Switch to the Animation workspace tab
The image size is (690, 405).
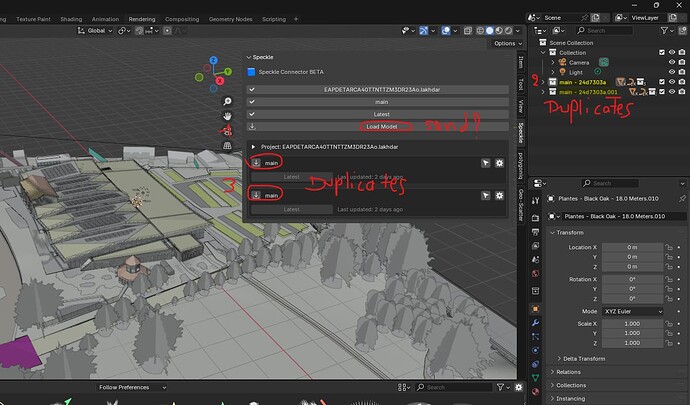pyautogui.click(x=105, y=19)
